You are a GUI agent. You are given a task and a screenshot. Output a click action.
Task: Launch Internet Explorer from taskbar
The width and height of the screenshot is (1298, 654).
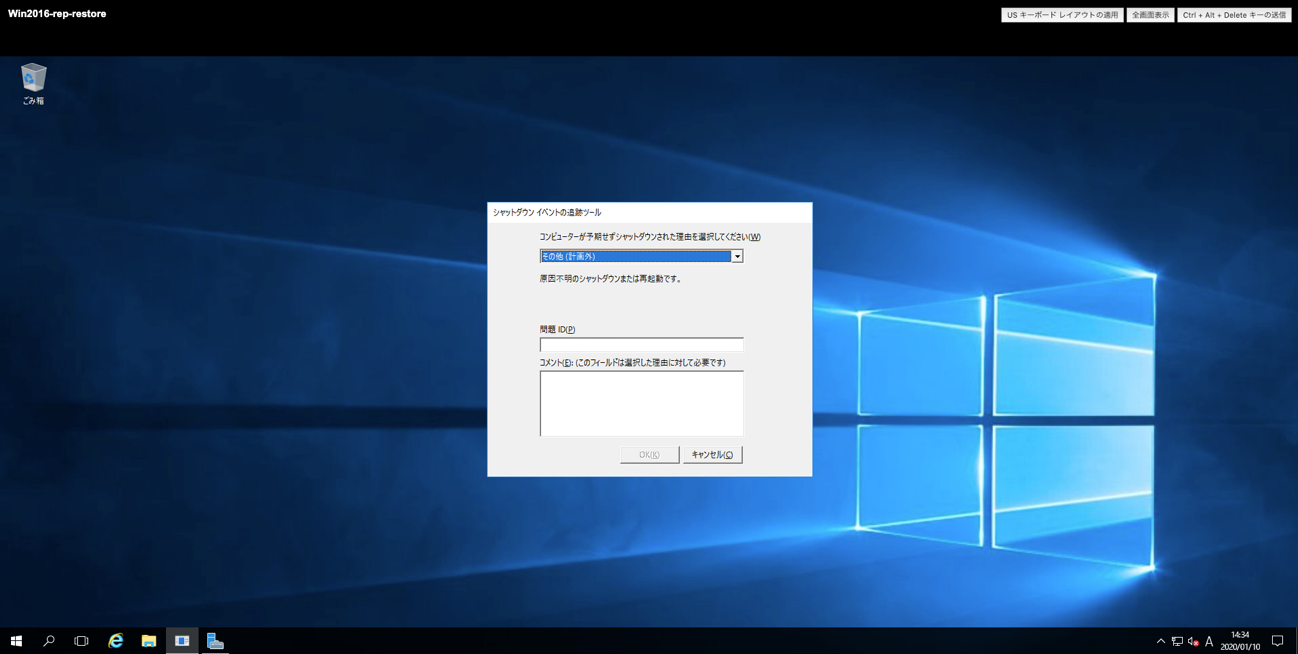click(115, 641)
